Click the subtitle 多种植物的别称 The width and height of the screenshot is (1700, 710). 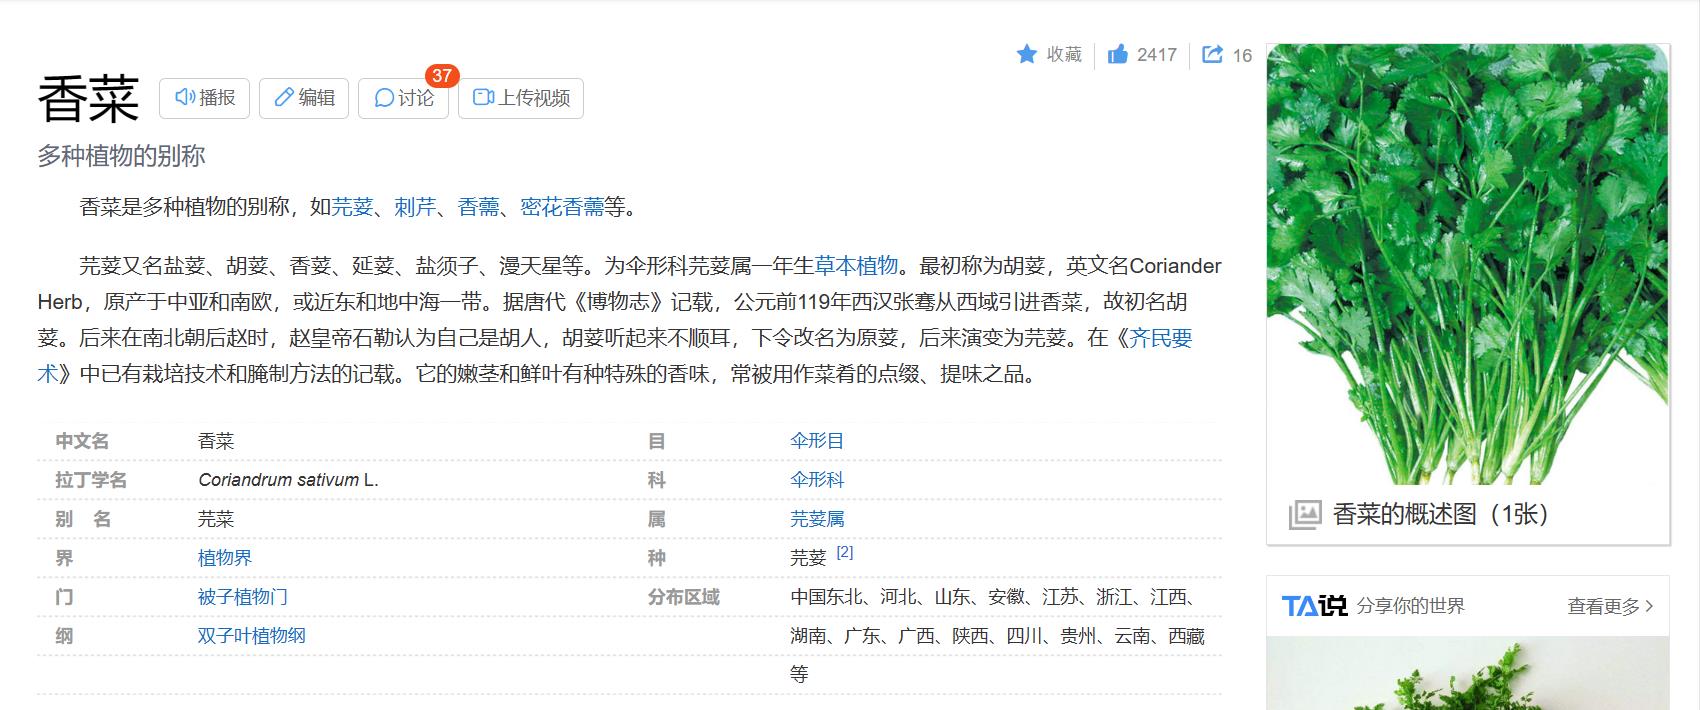(121, 156)
